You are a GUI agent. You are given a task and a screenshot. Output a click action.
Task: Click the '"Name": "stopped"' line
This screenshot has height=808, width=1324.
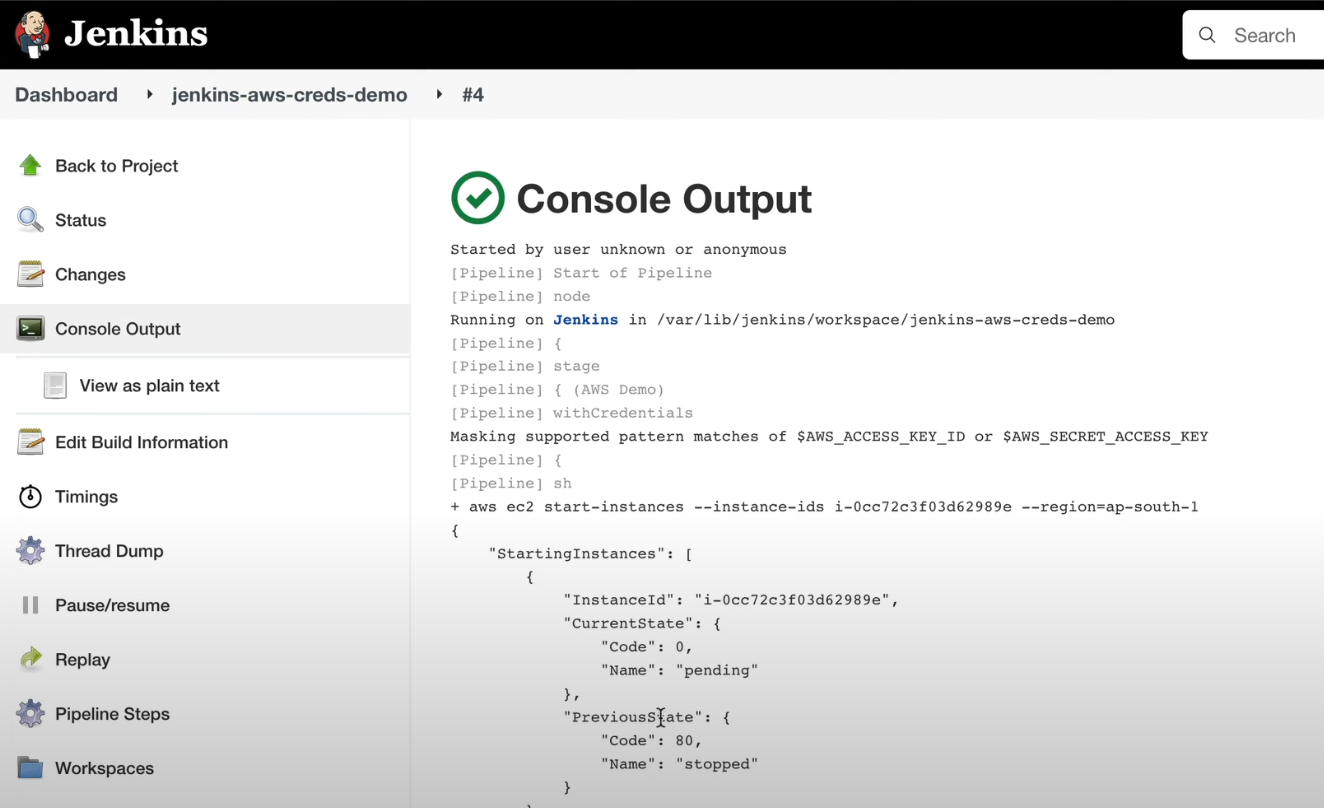(x=680, y=764)
